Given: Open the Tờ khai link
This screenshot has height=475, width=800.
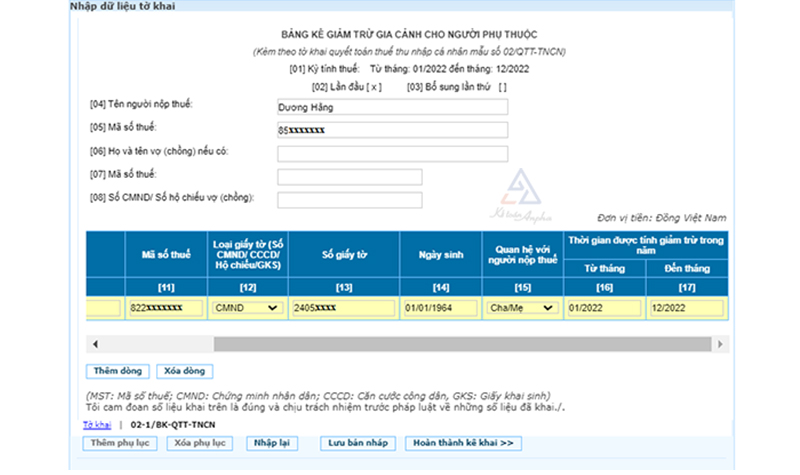Looking at the screenshot, I should pyautogui.click(x=97, y=425).
